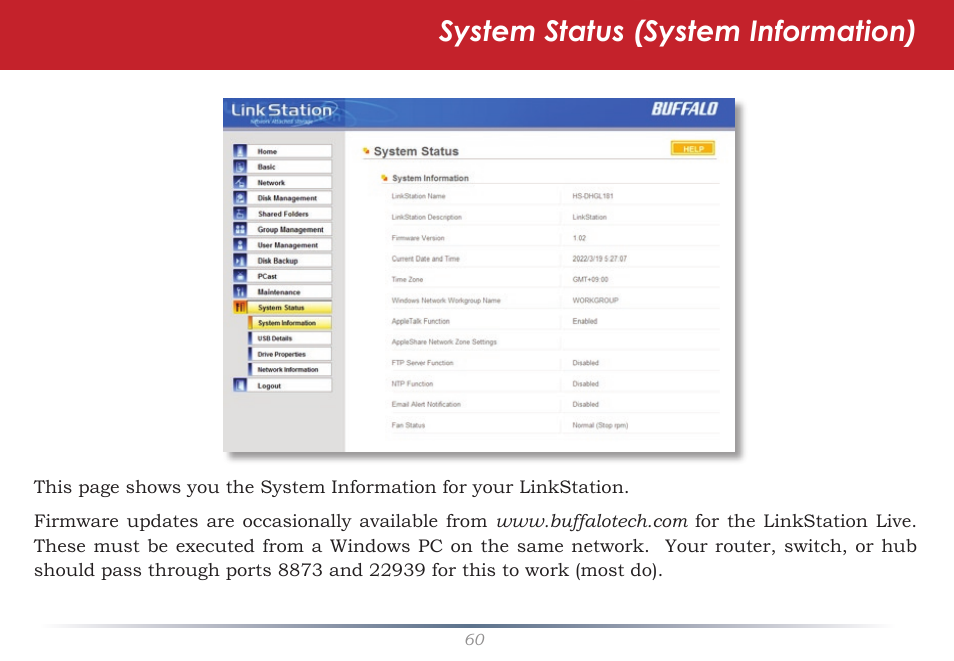
Task: Click the Network sidebar icon
Action: 240,182
